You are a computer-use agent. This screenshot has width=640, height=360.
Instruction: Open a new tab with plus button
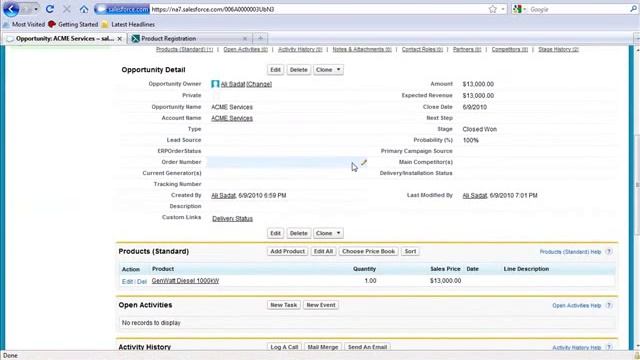coord(260,38)
